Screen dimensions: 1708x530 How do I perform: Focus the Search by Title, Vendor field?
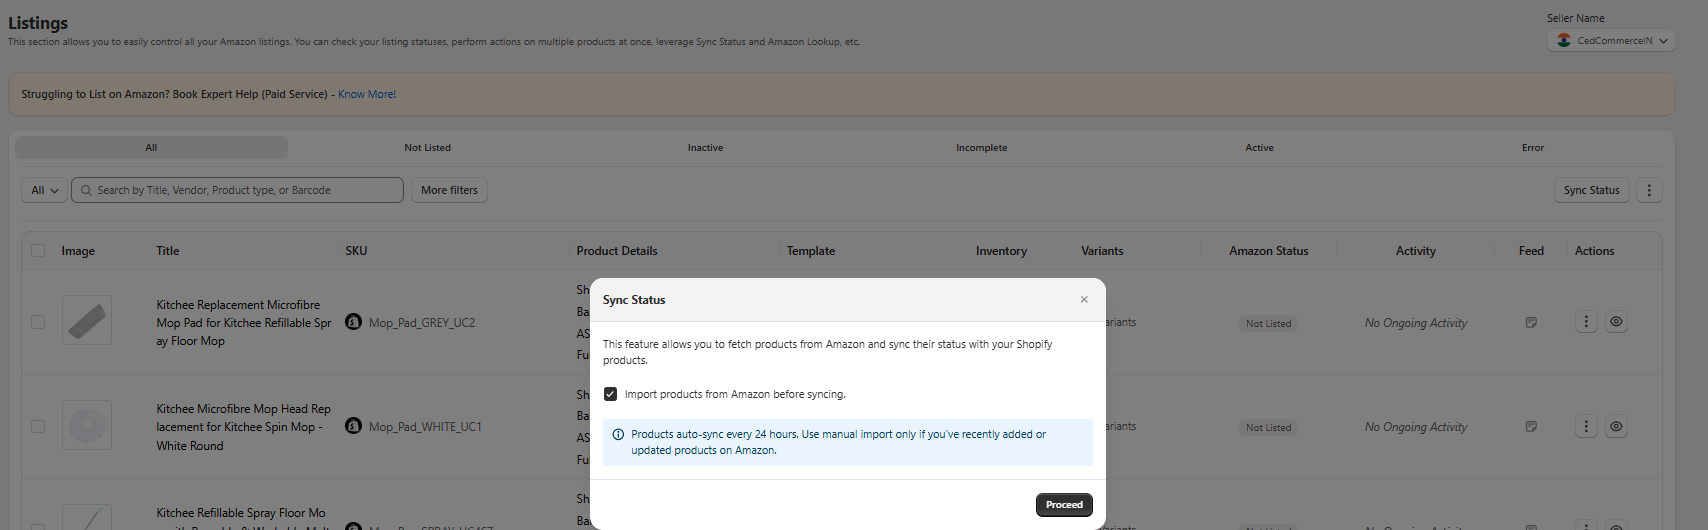coord(237,190)
